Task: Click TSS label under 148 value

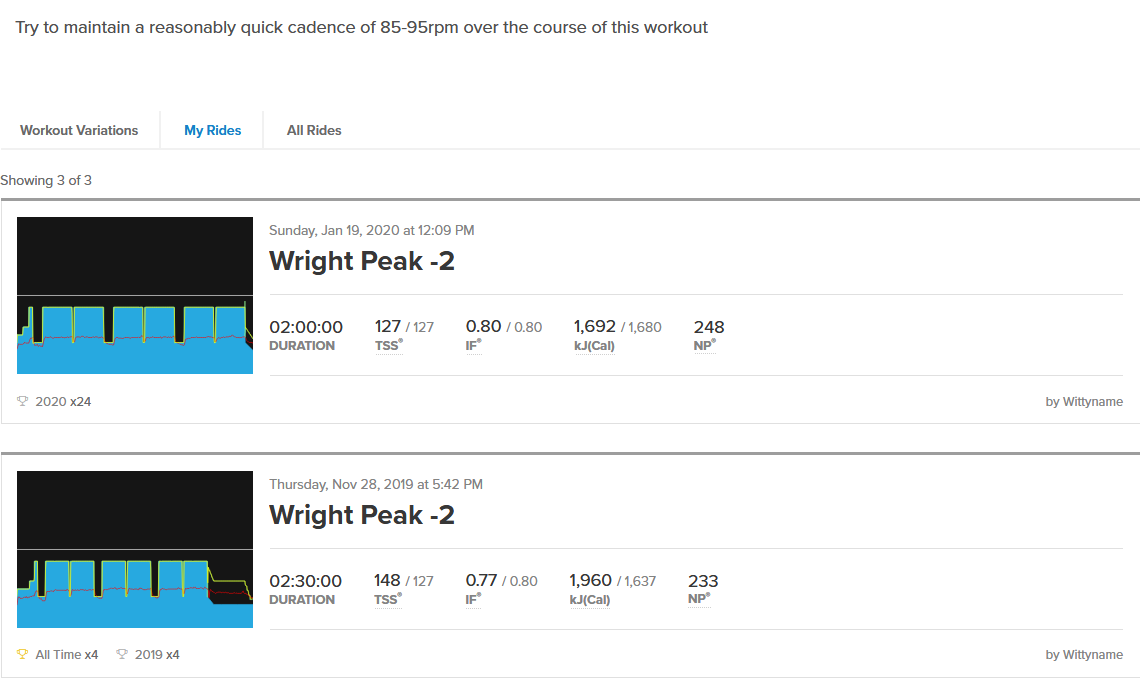Action: (x=388, y=600)
